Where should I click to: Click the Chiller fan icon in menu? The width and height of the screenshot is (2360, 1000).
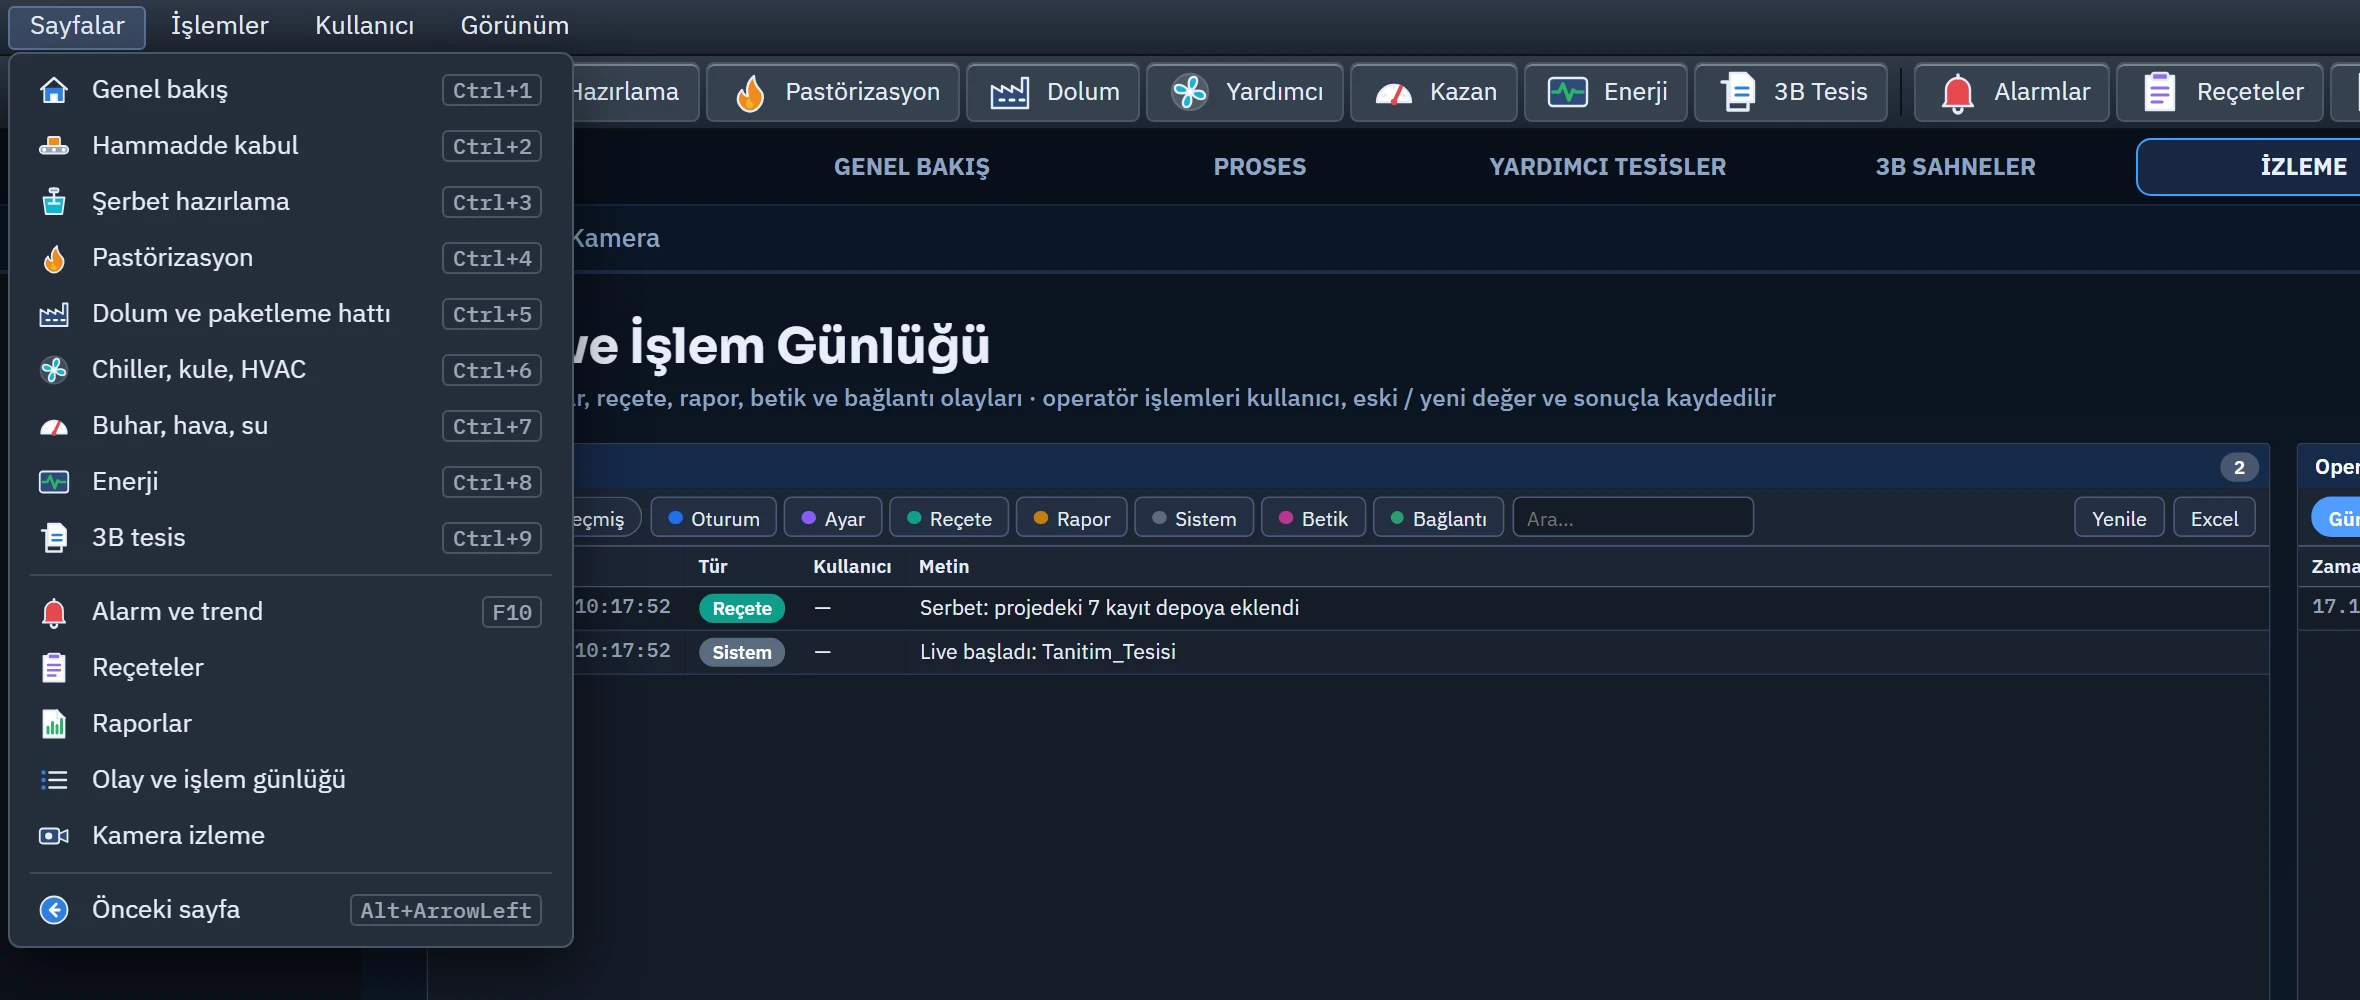click(54, 370)
